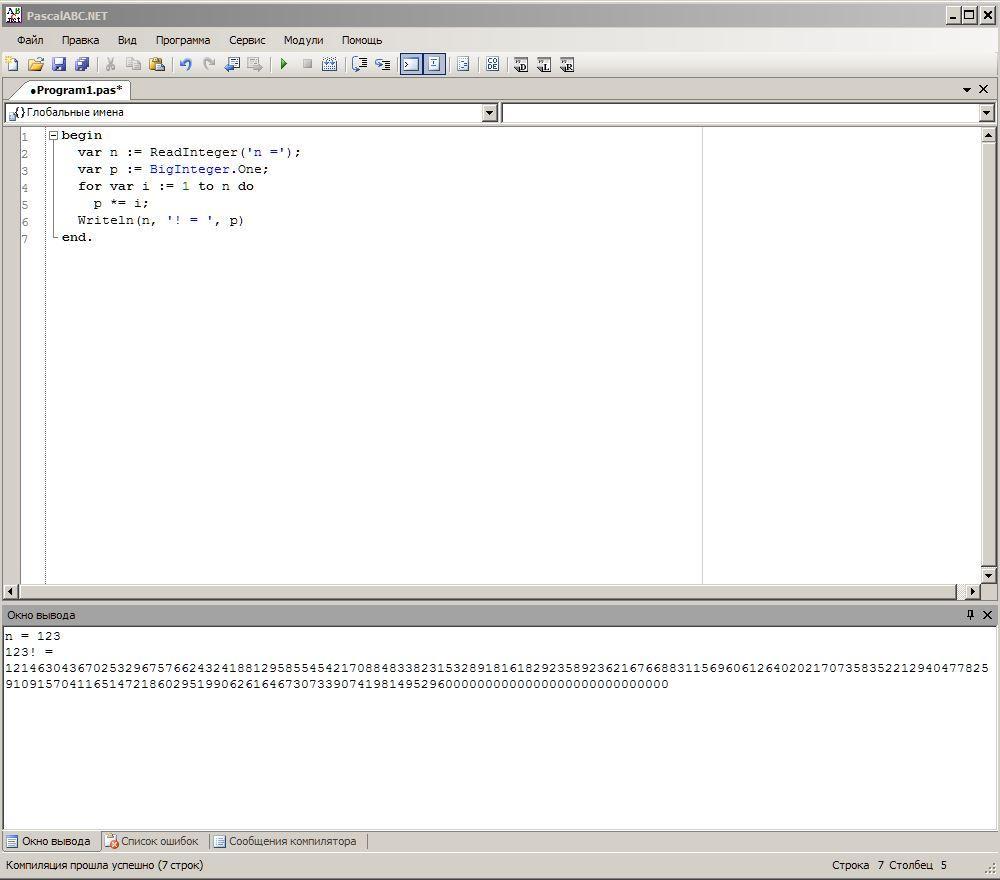Open the Сервис menu
1000x880 pixels.
(x=247, y=40)
